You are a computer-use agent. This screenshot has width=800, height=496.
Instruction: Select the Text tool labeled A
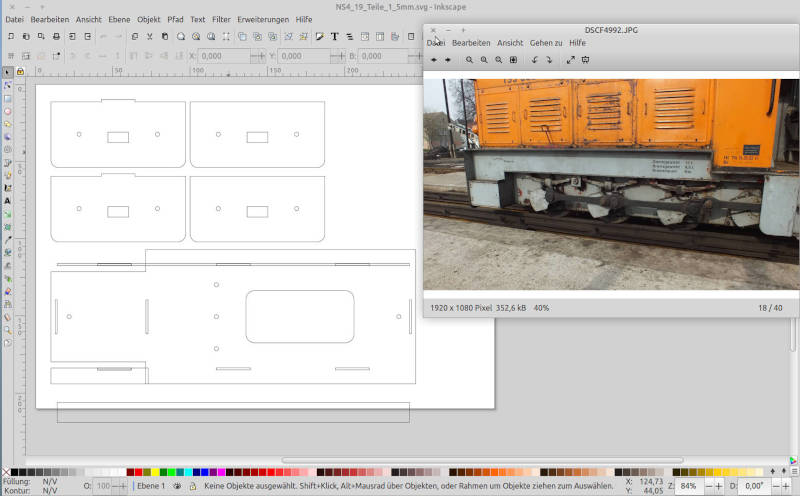coord(7,201)
